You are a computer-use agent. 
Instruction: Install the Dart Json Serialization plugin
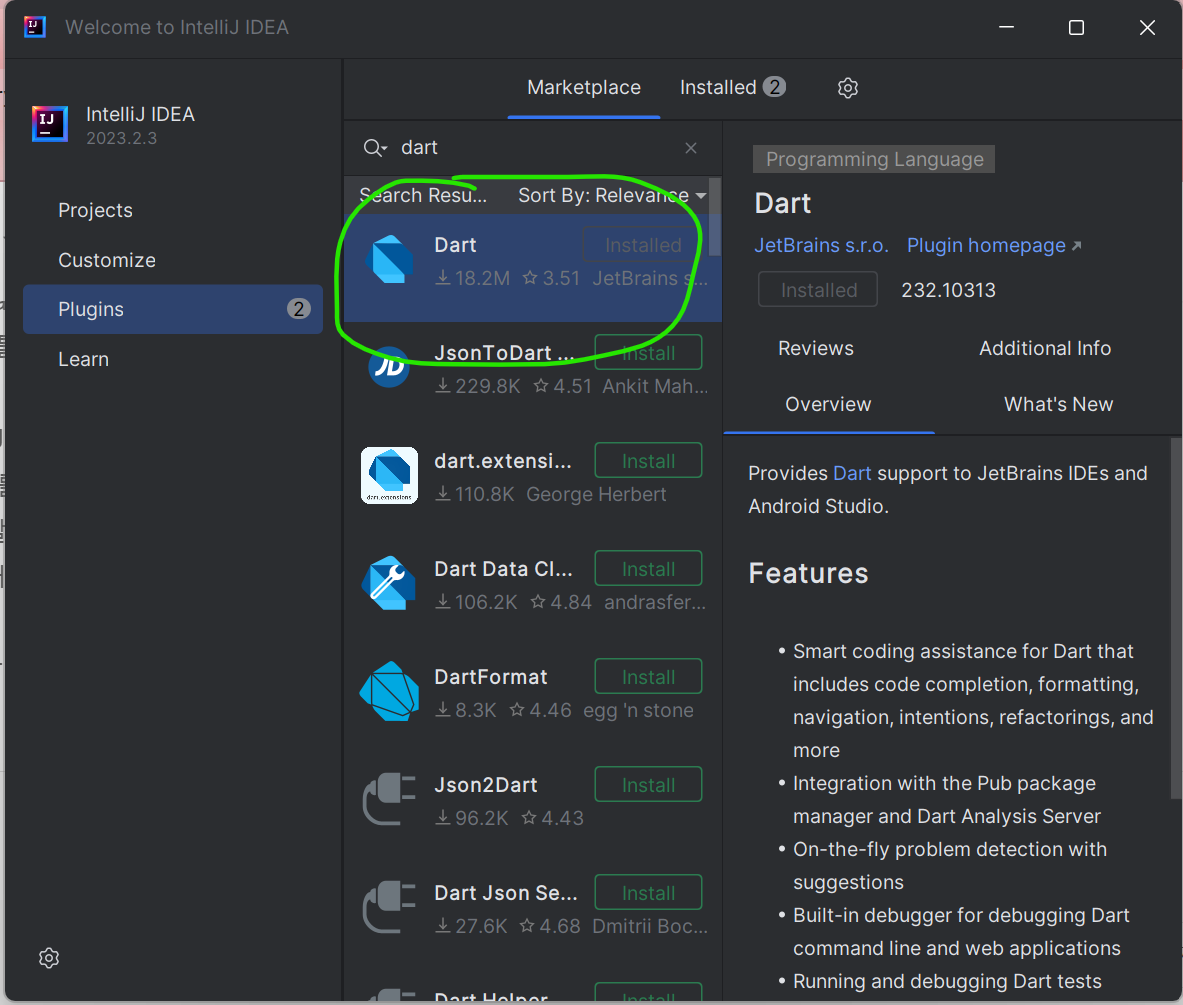(648, 892)
